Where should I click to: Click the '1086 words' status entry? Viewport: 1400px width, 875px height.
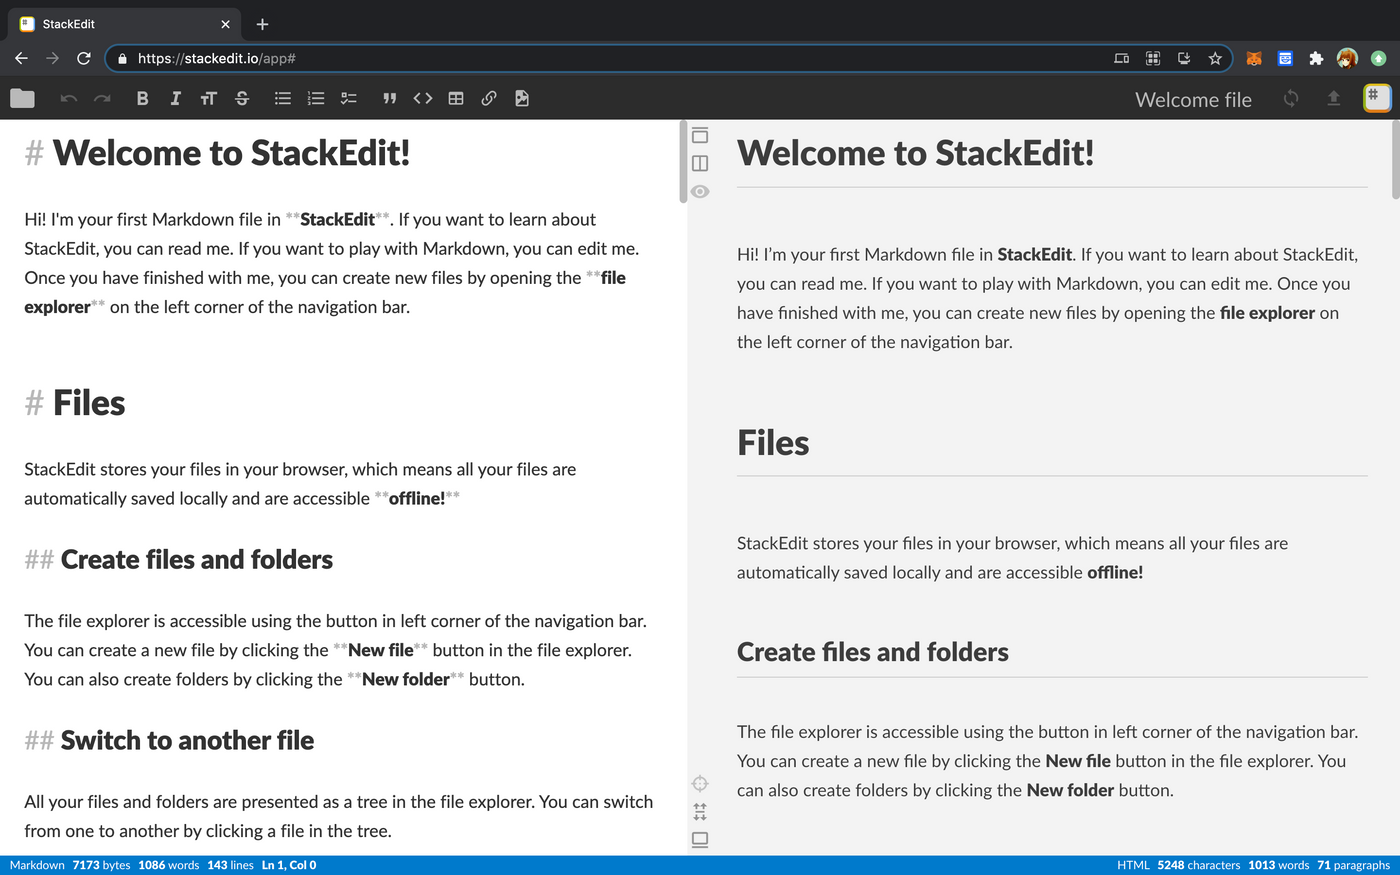pos(169,865)
